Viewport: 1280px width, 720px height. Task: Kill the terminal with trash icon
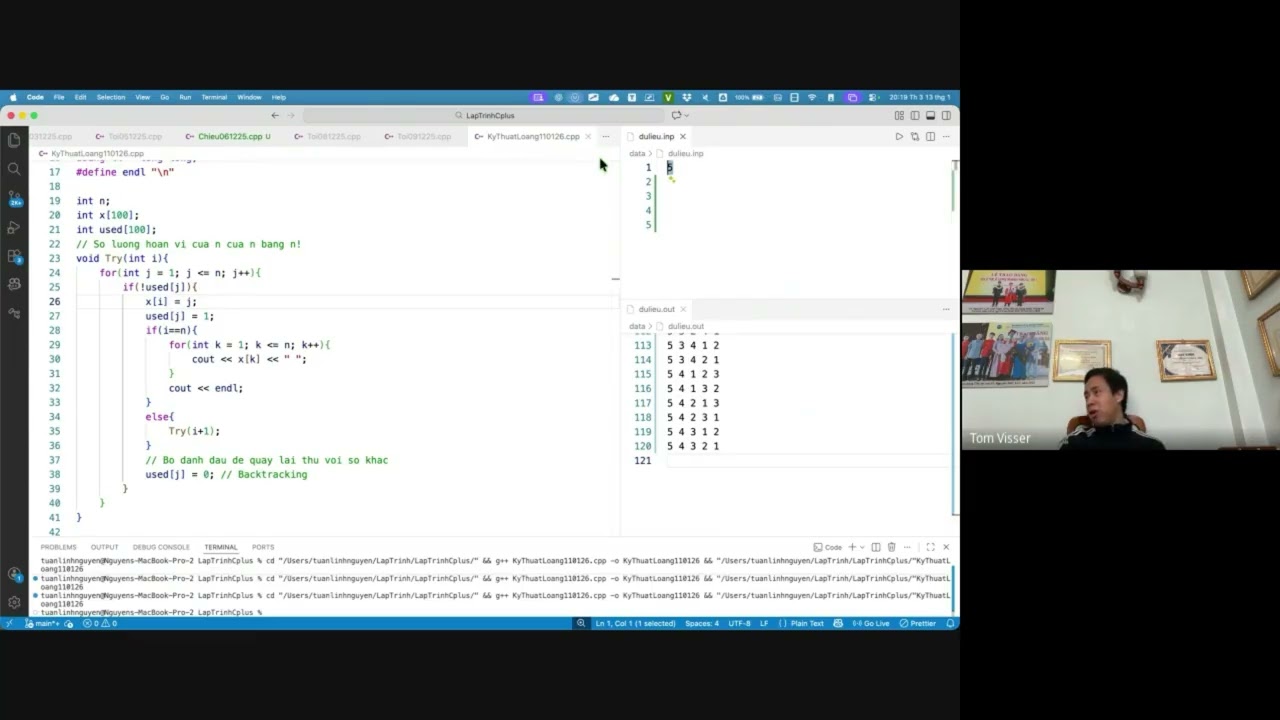point(892,547)
